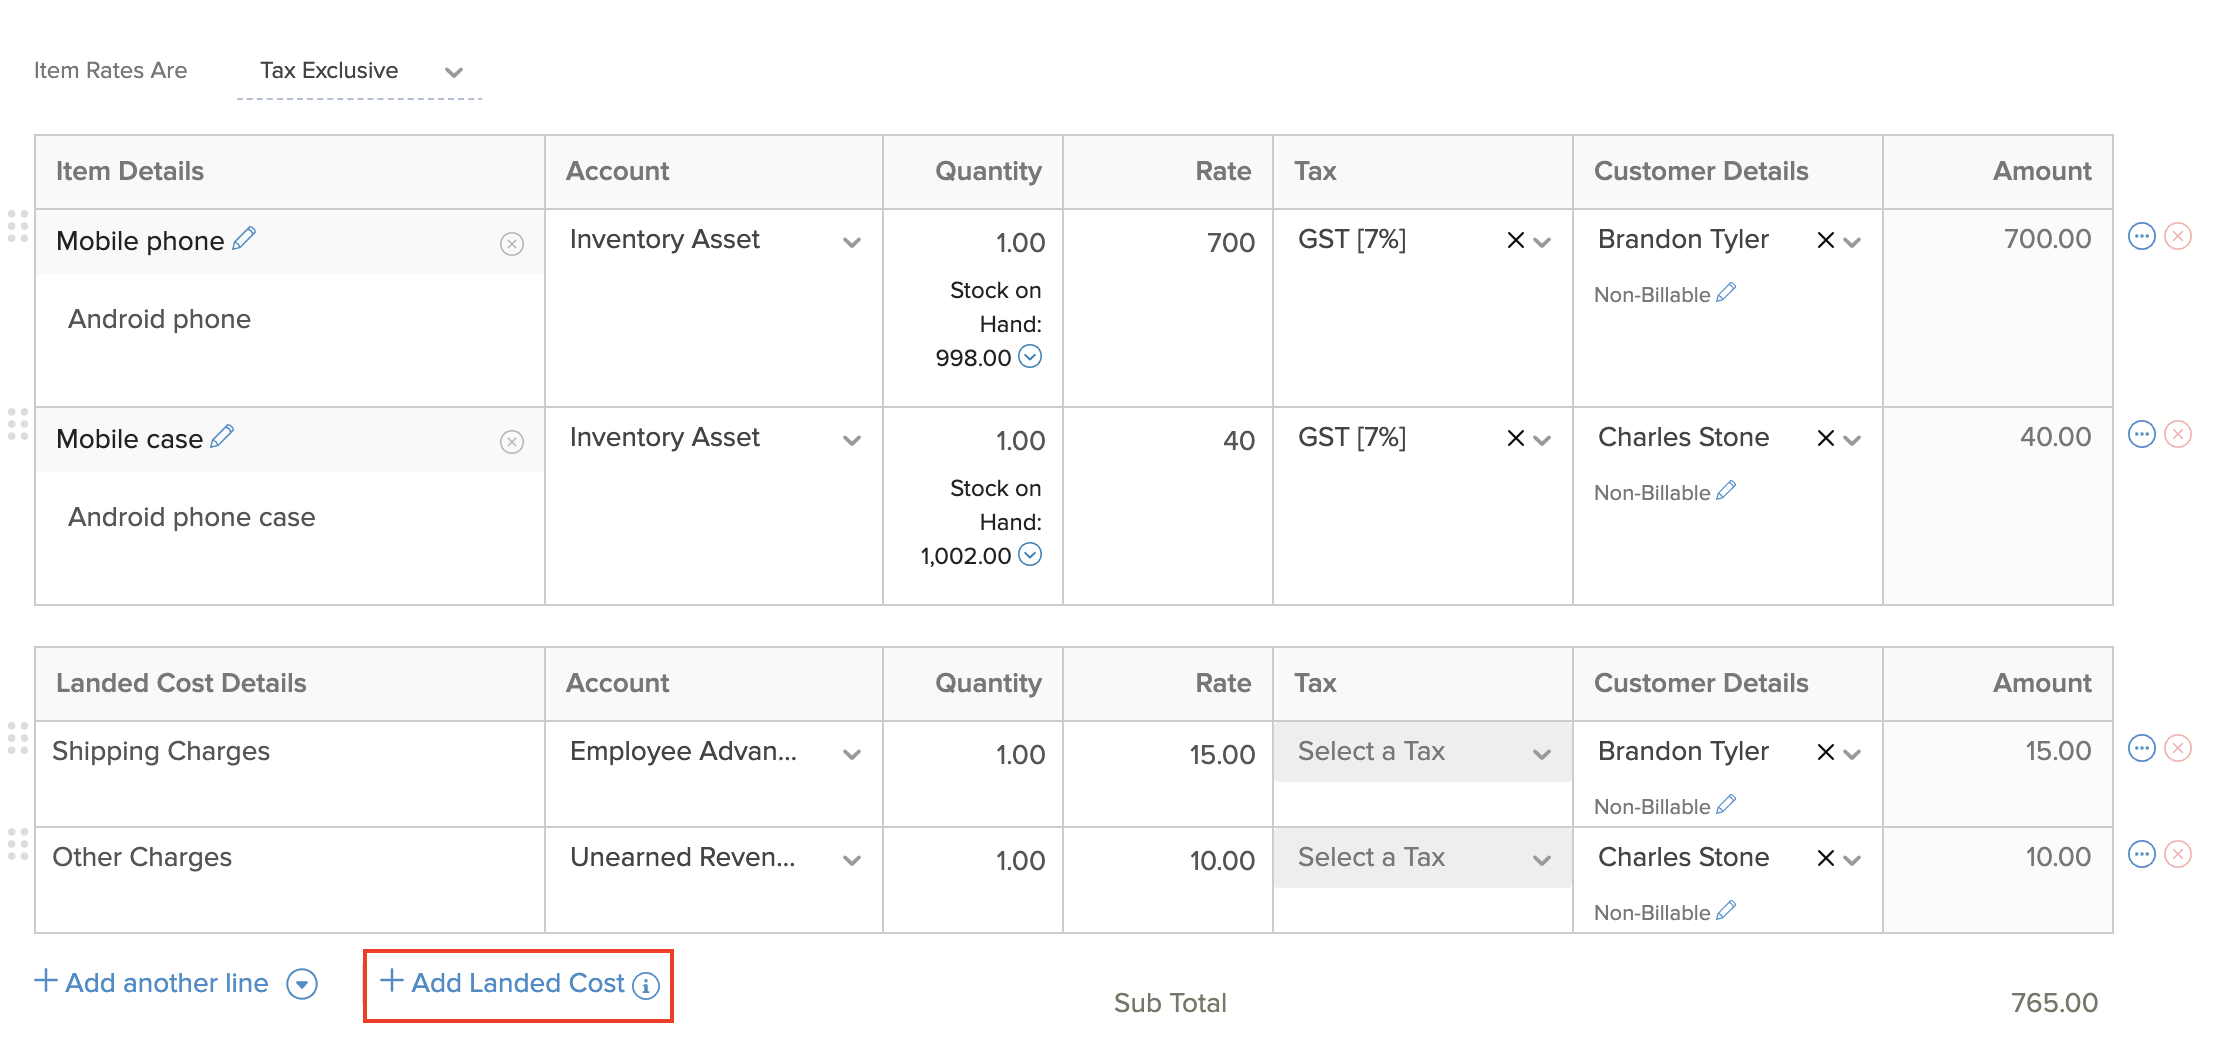View info about Add Landed Cost
This screenshot has height=1058, width=2224.
(x=646, y=985)
